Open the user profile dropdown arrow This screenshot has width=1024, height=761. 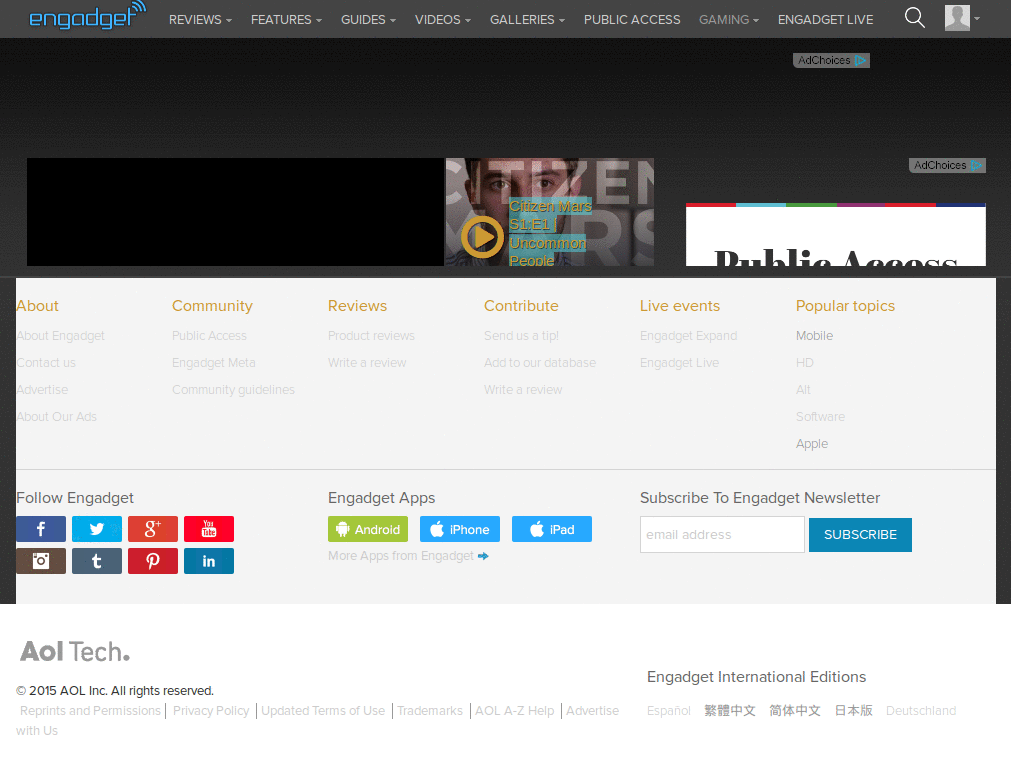point(975,19)
